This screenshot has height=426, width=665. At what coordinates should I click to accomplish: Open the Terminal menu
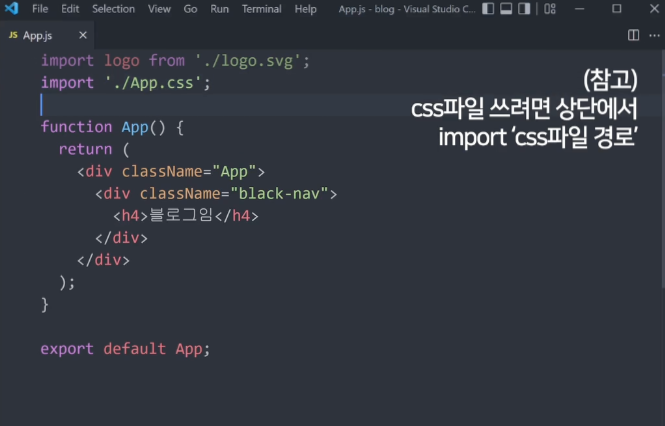[x=262, y=9]
